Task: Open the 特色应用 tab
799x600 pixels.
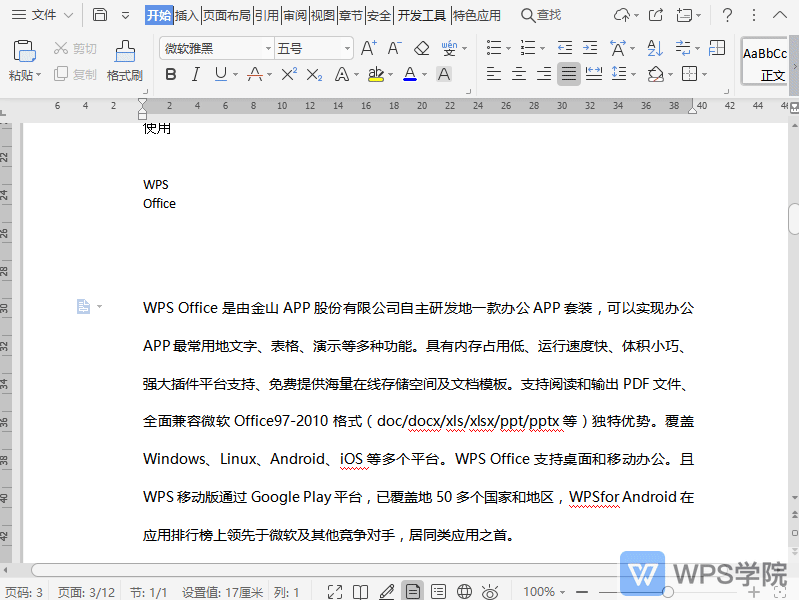Action: click(x=477, y=15)
